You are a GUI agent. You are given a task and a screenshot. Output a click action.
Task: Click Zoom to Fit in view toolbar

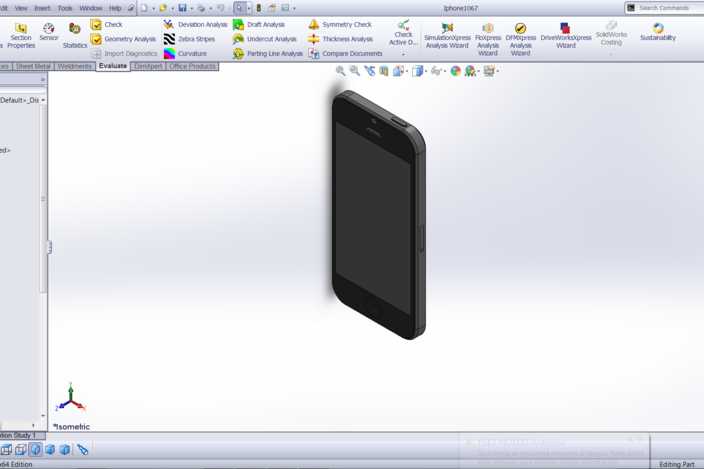point(341,71)
